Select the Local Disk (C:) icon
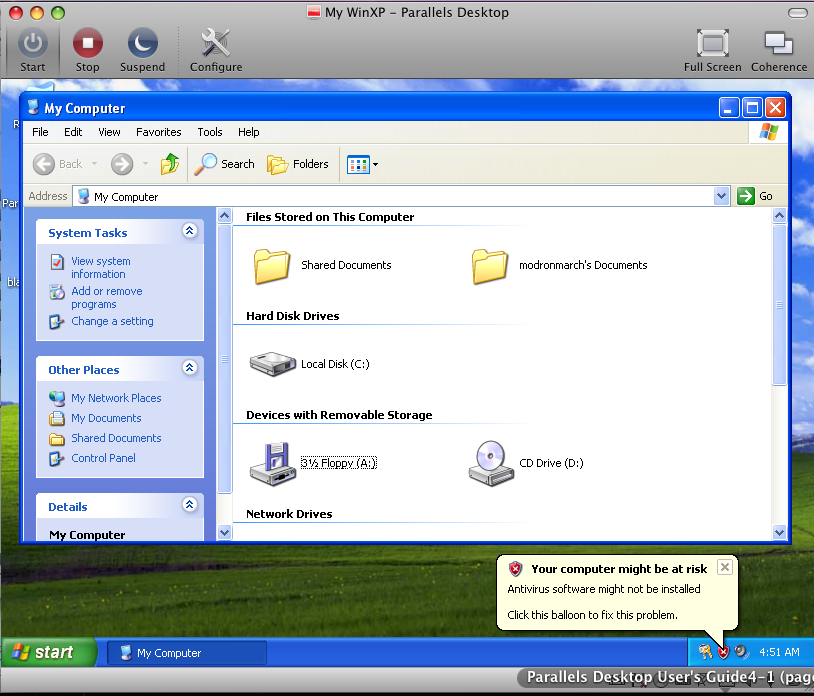Viewport: 814px width, 696px height. pyautogui.click(x=273, y=364)
